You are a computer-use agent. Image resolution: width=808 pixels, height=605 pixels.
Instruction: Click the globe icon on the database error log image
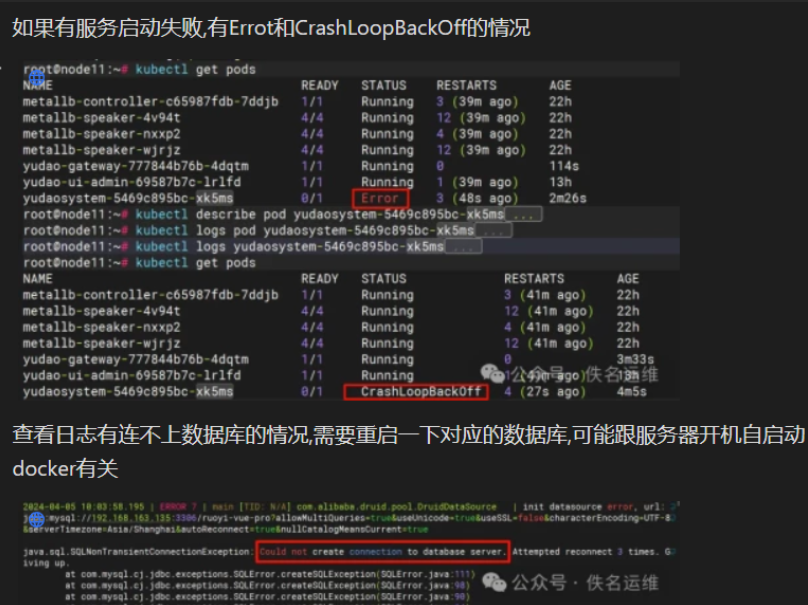click(36, 520)
